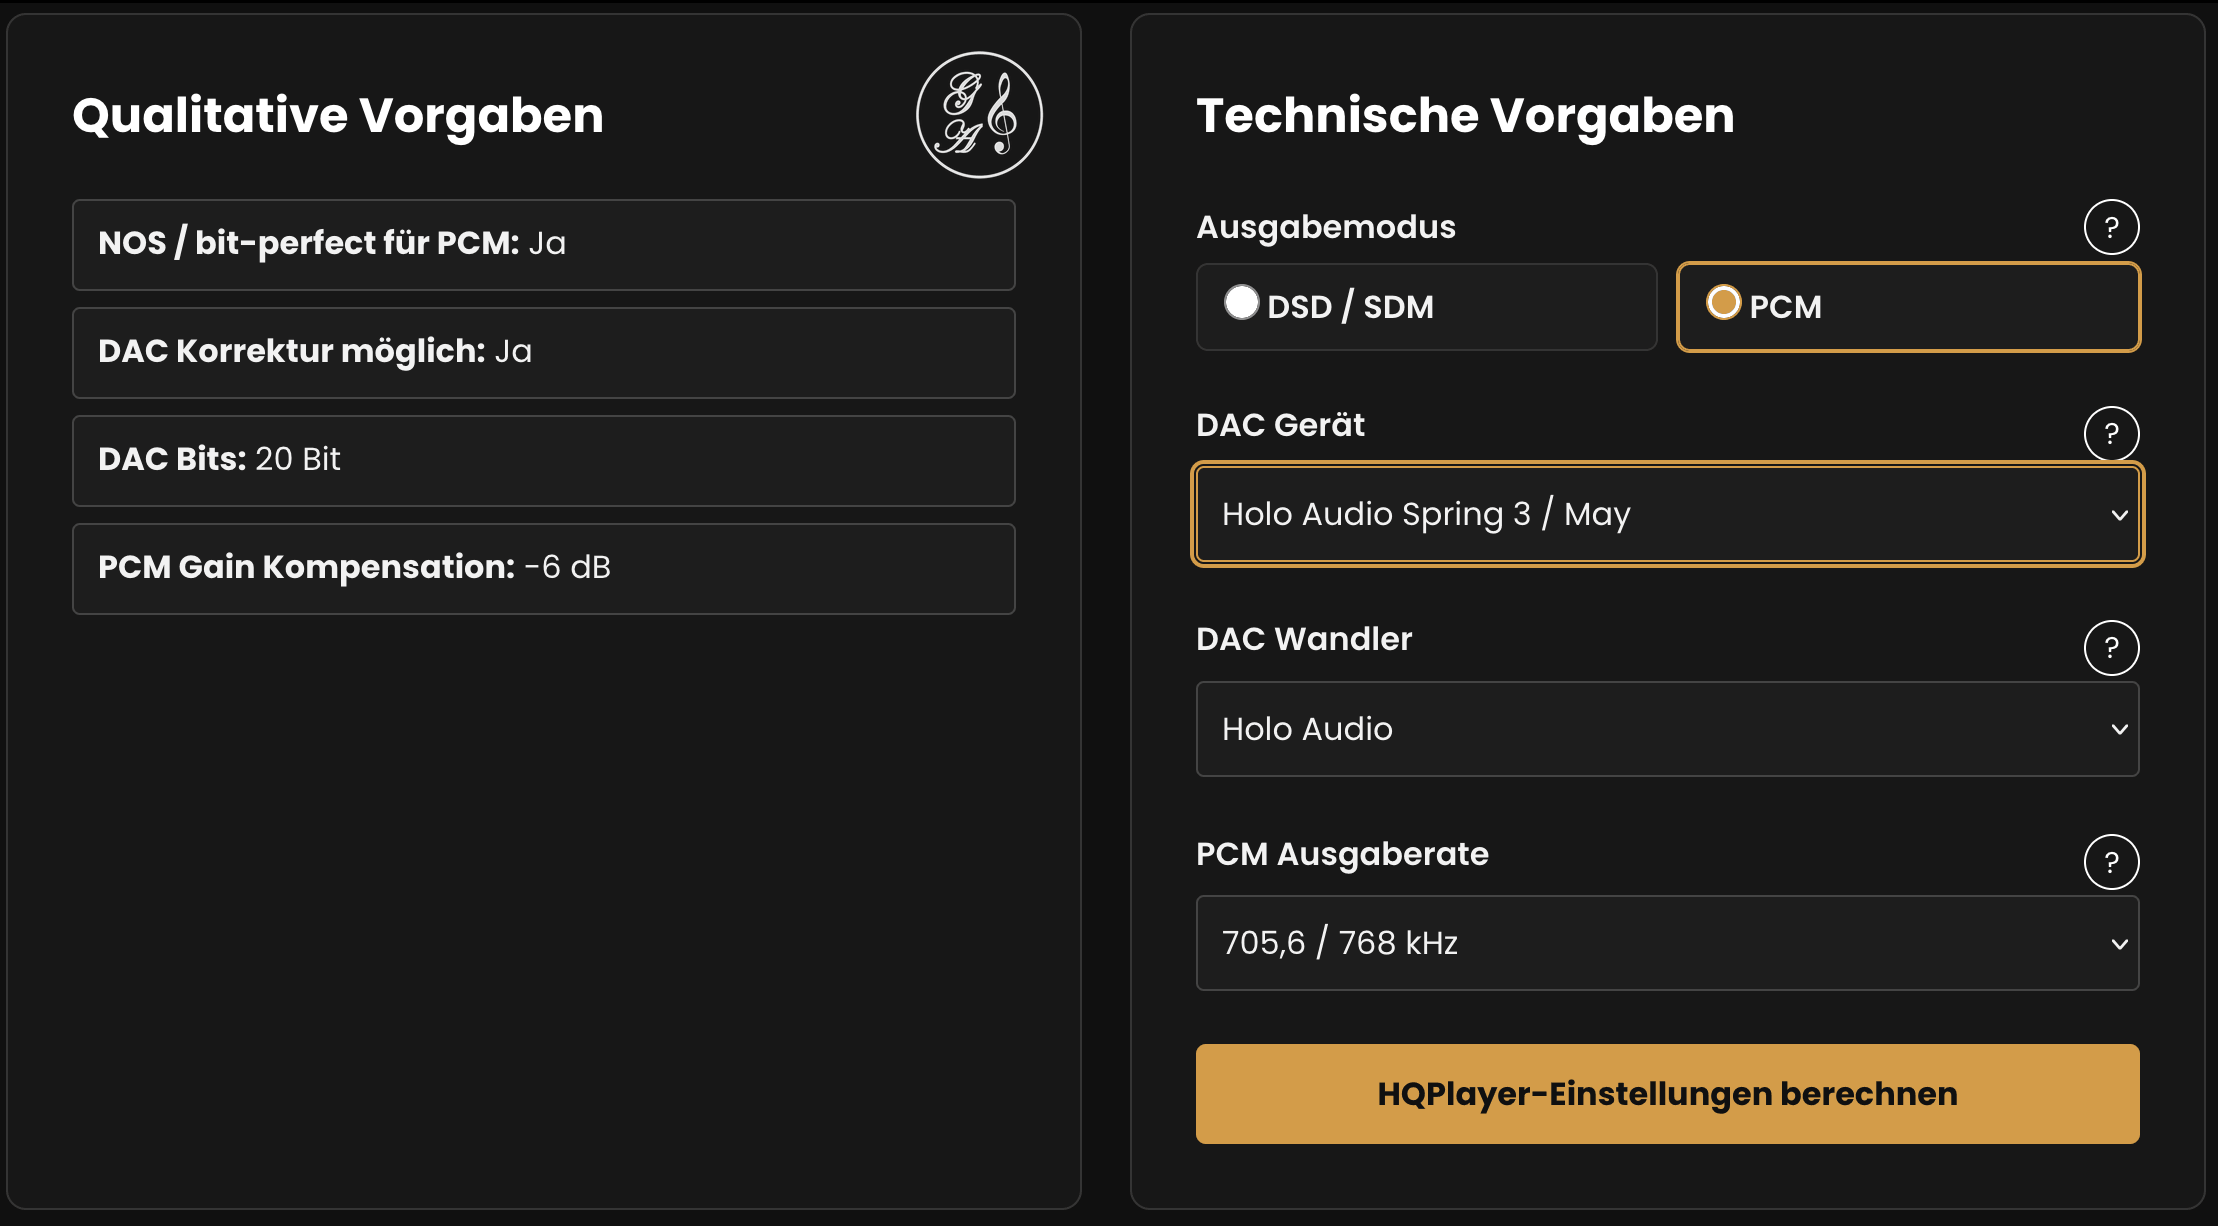Click the PCM option card
The height and width of the screenshot is (1226, 2218).
pyautogui.click(x=1908, y=307)
